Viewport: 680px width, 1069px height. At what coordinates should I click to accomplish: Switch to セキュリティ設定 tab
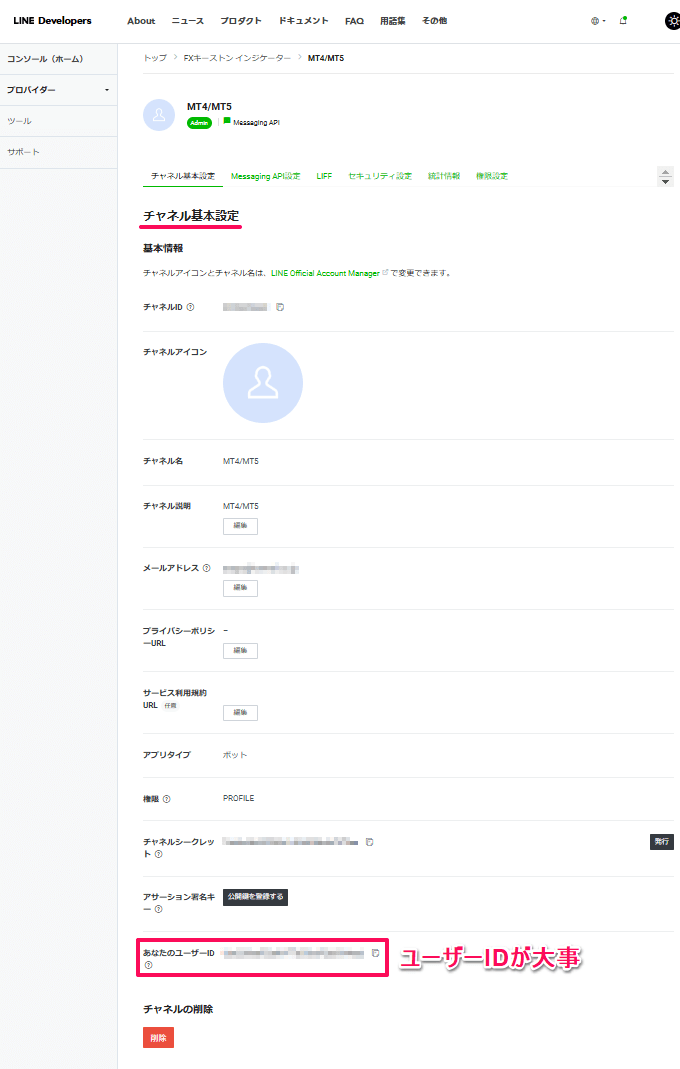380,176
